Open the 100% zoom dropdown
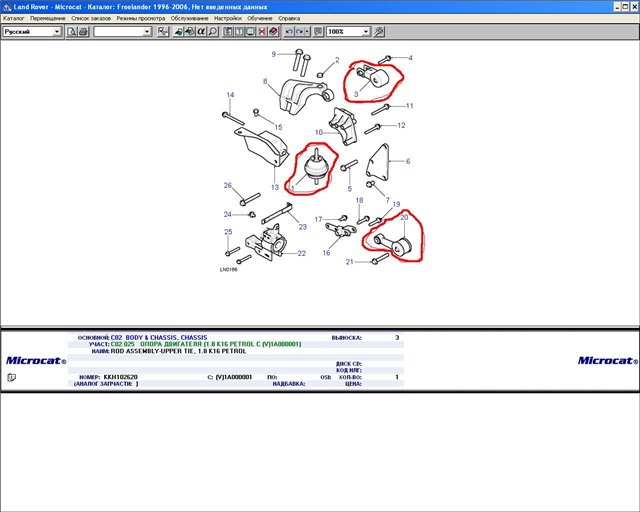Image resolution: width=640 pixels, height=512 pixels. click(366, 31)
